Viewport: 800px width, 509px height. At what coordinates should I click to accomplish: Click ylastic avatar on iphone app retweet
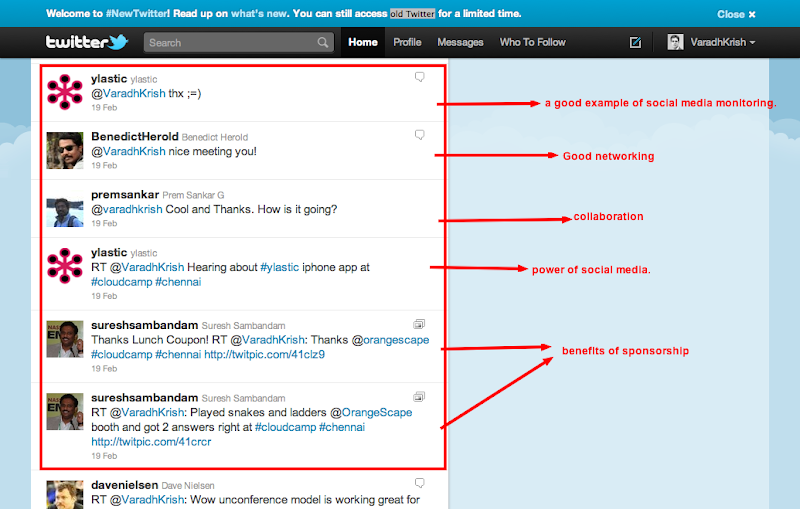(x=65, y=266)
